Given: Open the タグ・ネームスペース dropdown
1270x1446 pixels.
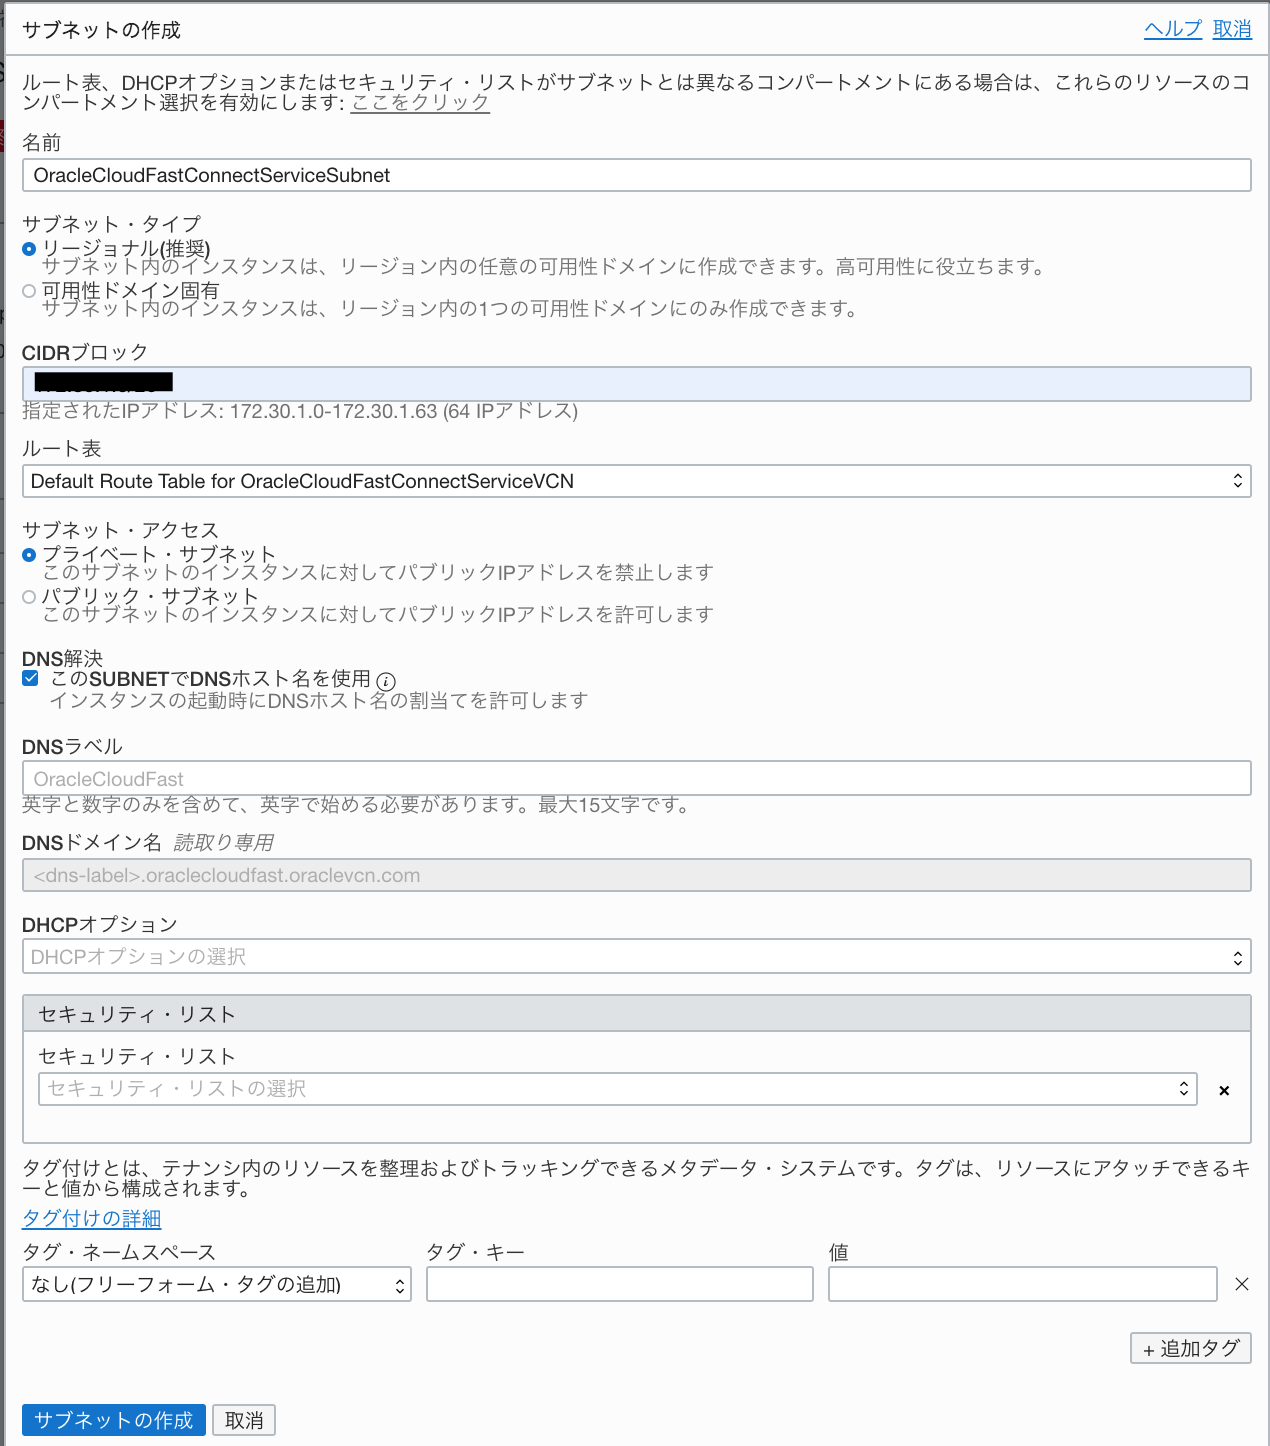Looking at the screenshot, I should (217, 1284).
